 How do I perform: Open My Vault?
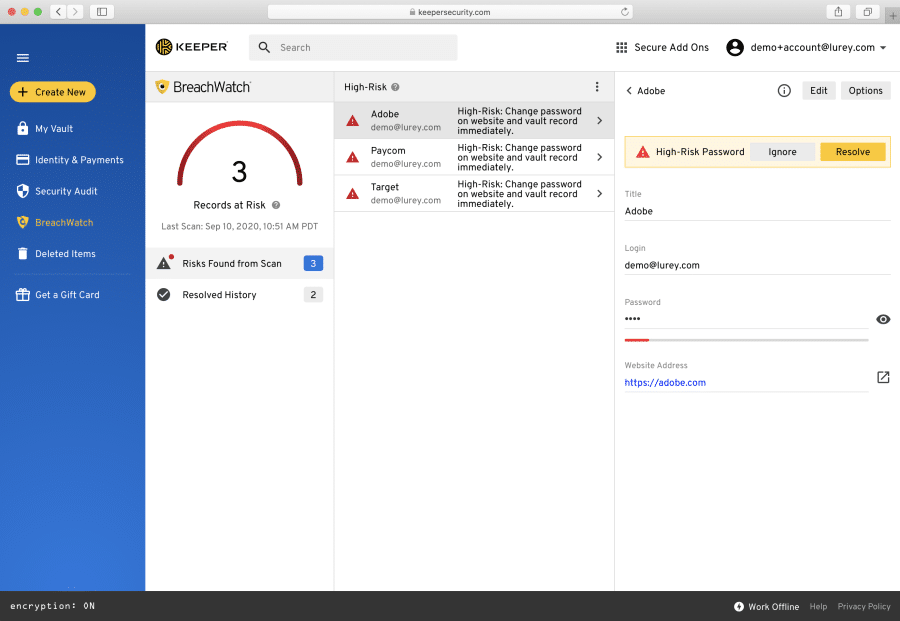point(54,129)
